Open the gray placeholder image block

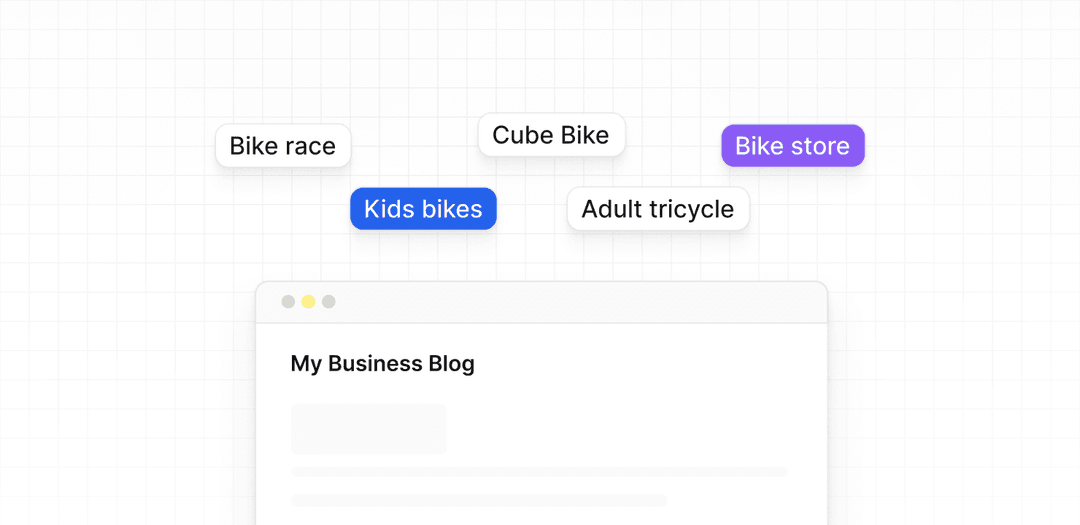click(x=368, y=429)
